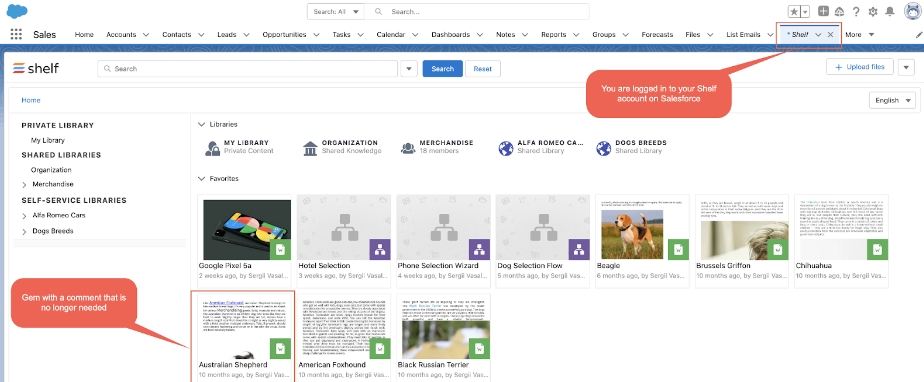Click green document badge on Beagle card
Viewport: 924px width, 382px height.
tap(679, 250)
